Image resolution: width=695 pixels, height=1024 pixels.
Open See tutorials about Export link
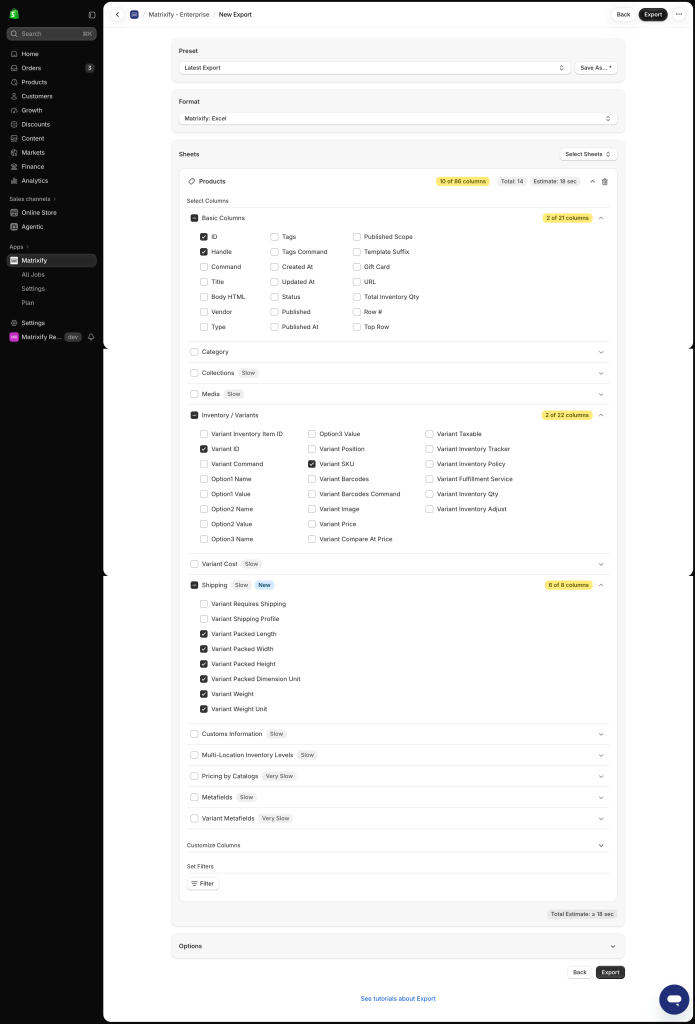pyautogui.click(x=398, y=999)
